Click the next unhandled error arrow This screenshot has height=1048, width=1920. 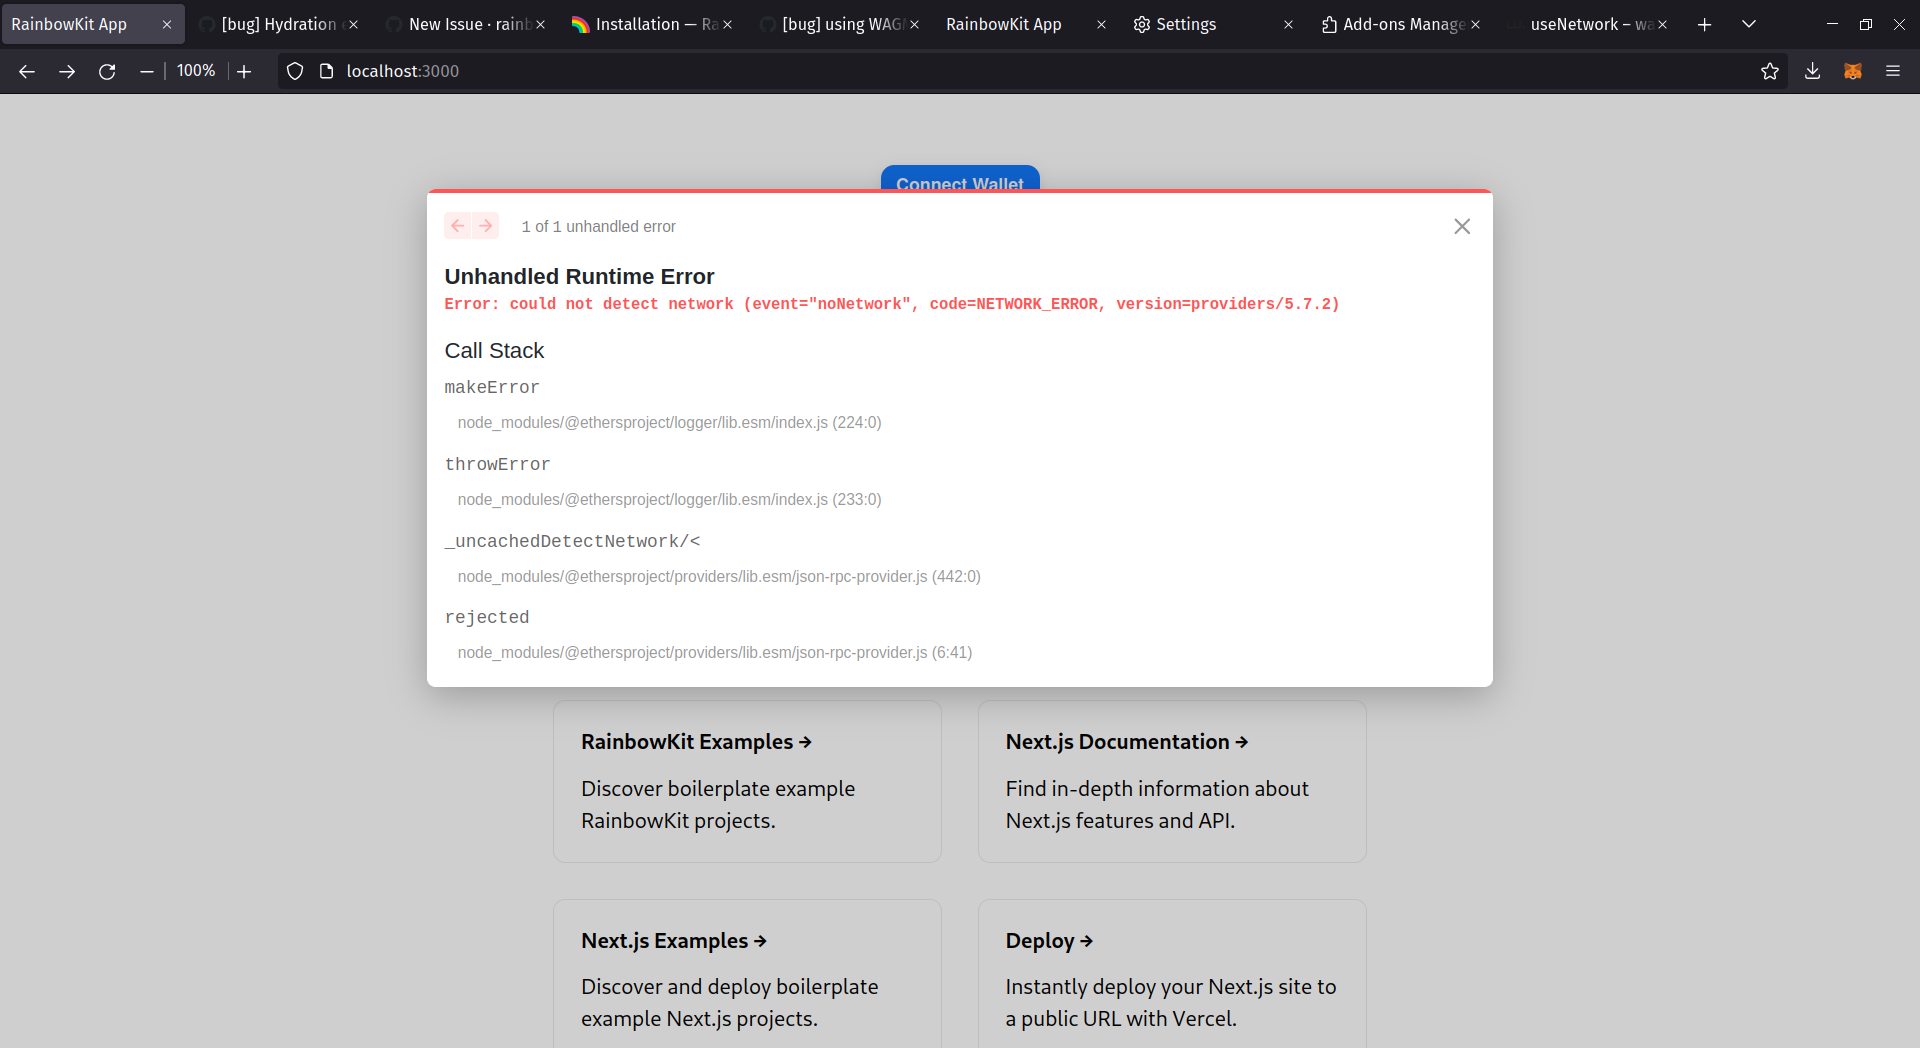[486, 225]
